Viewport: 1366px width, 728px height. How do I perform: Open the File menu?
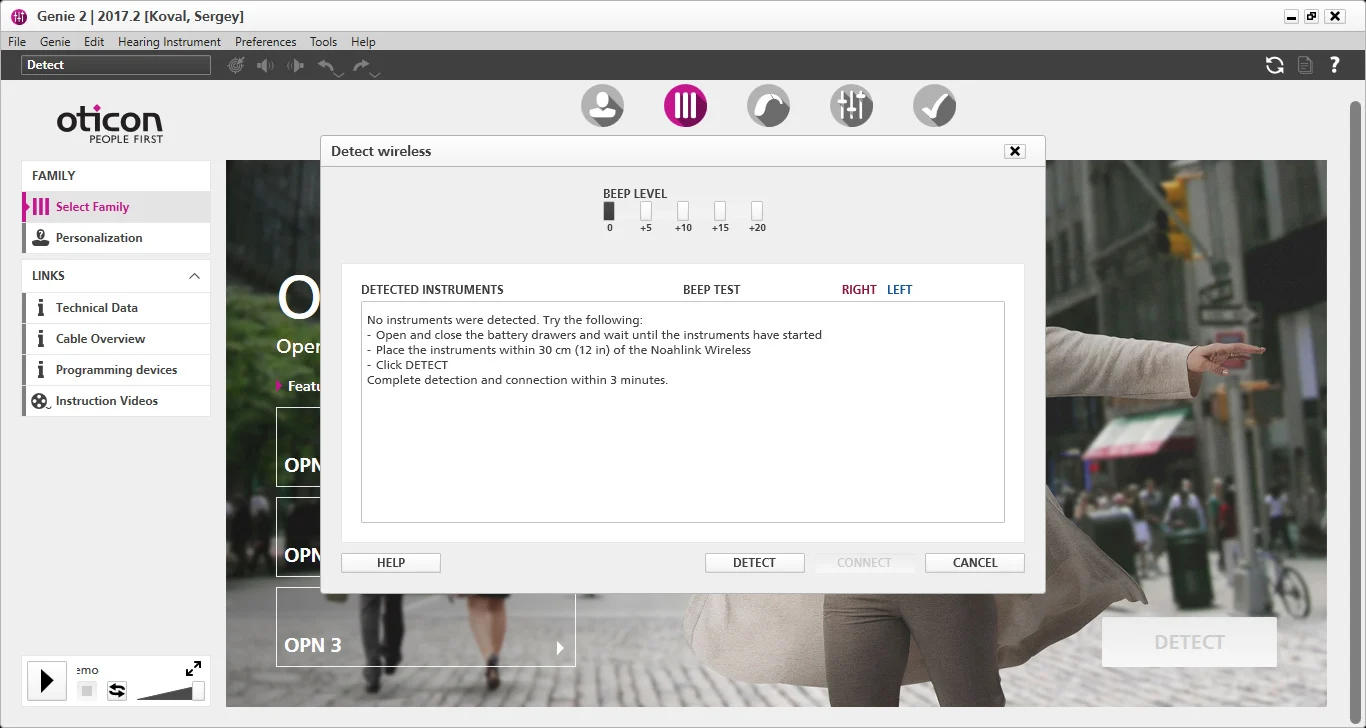(17, 42)
